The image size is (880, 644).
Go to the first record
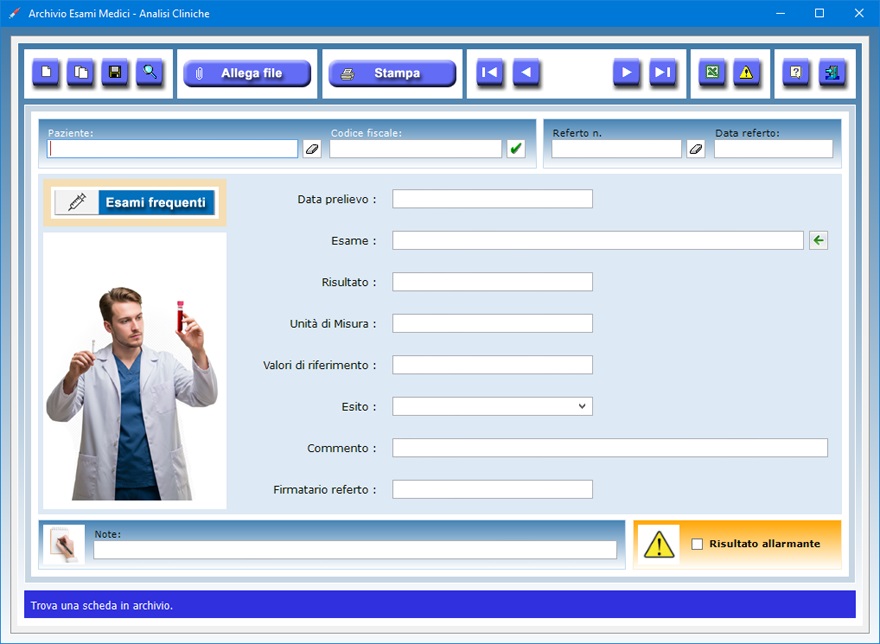[490, 73]
